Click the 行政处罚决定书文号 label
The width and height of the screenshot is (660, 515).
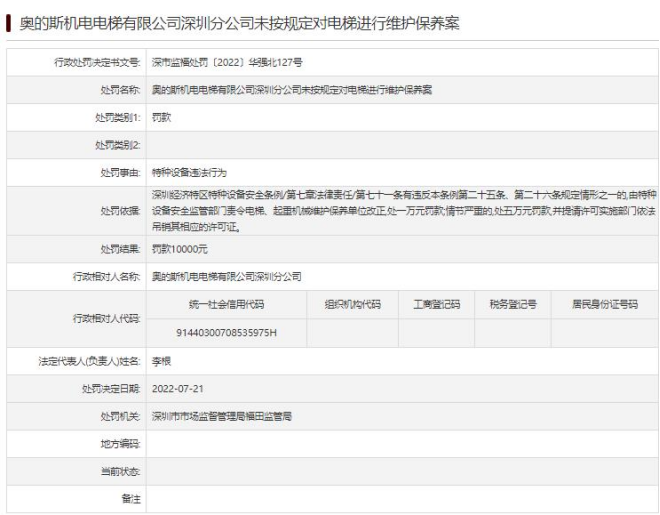pyautogui.click(x=97, y=63)
